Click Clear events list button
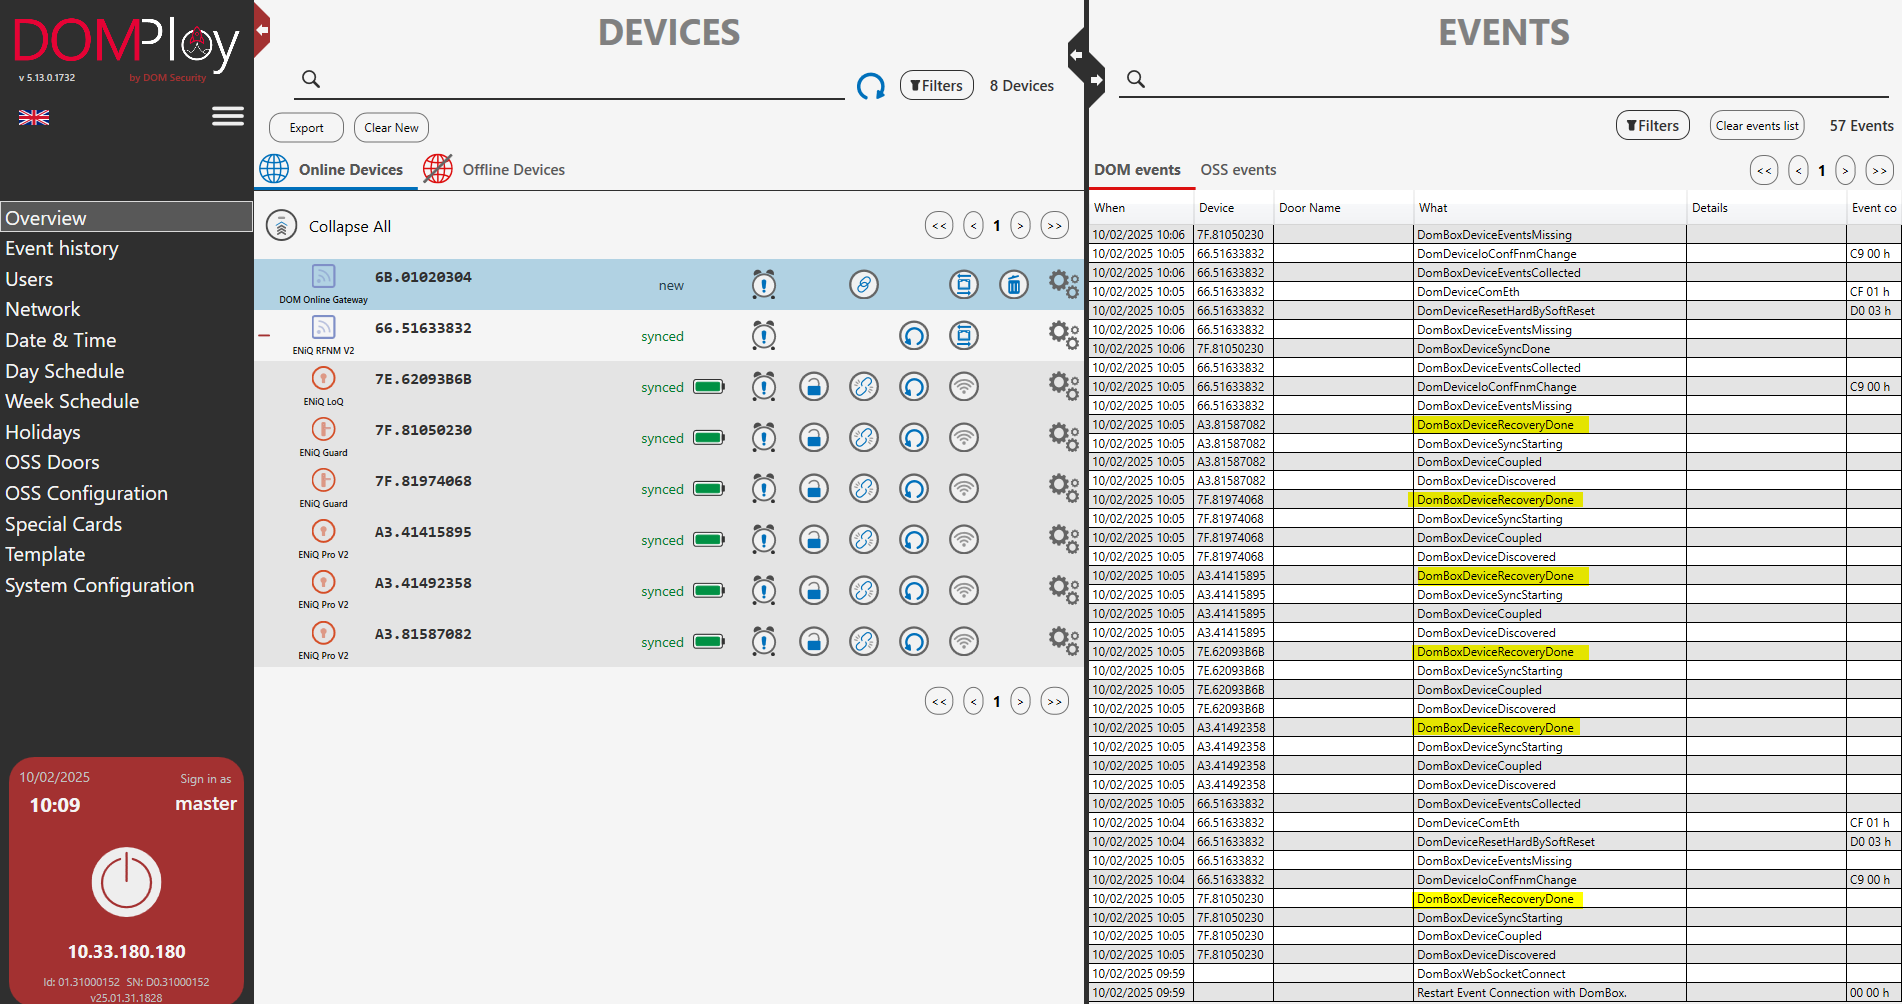This screenshot has height=1004, width=1902. click(x=1757, y=126)
